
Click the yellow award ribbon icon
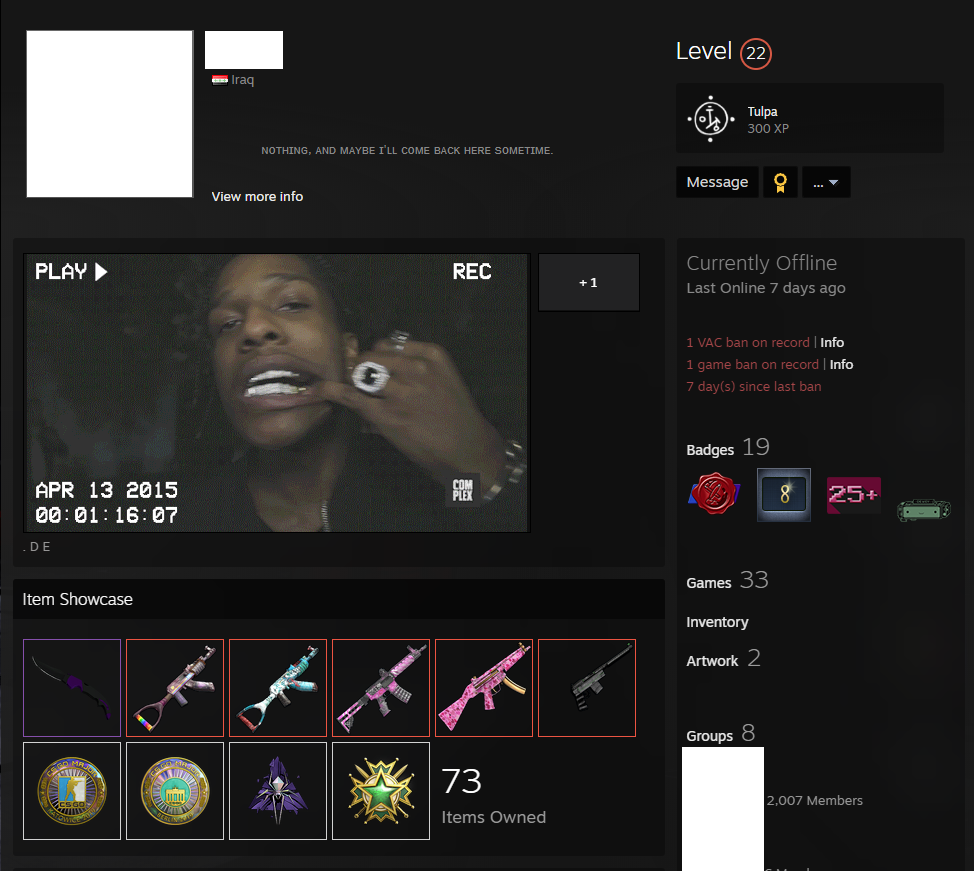pos(780,182)
